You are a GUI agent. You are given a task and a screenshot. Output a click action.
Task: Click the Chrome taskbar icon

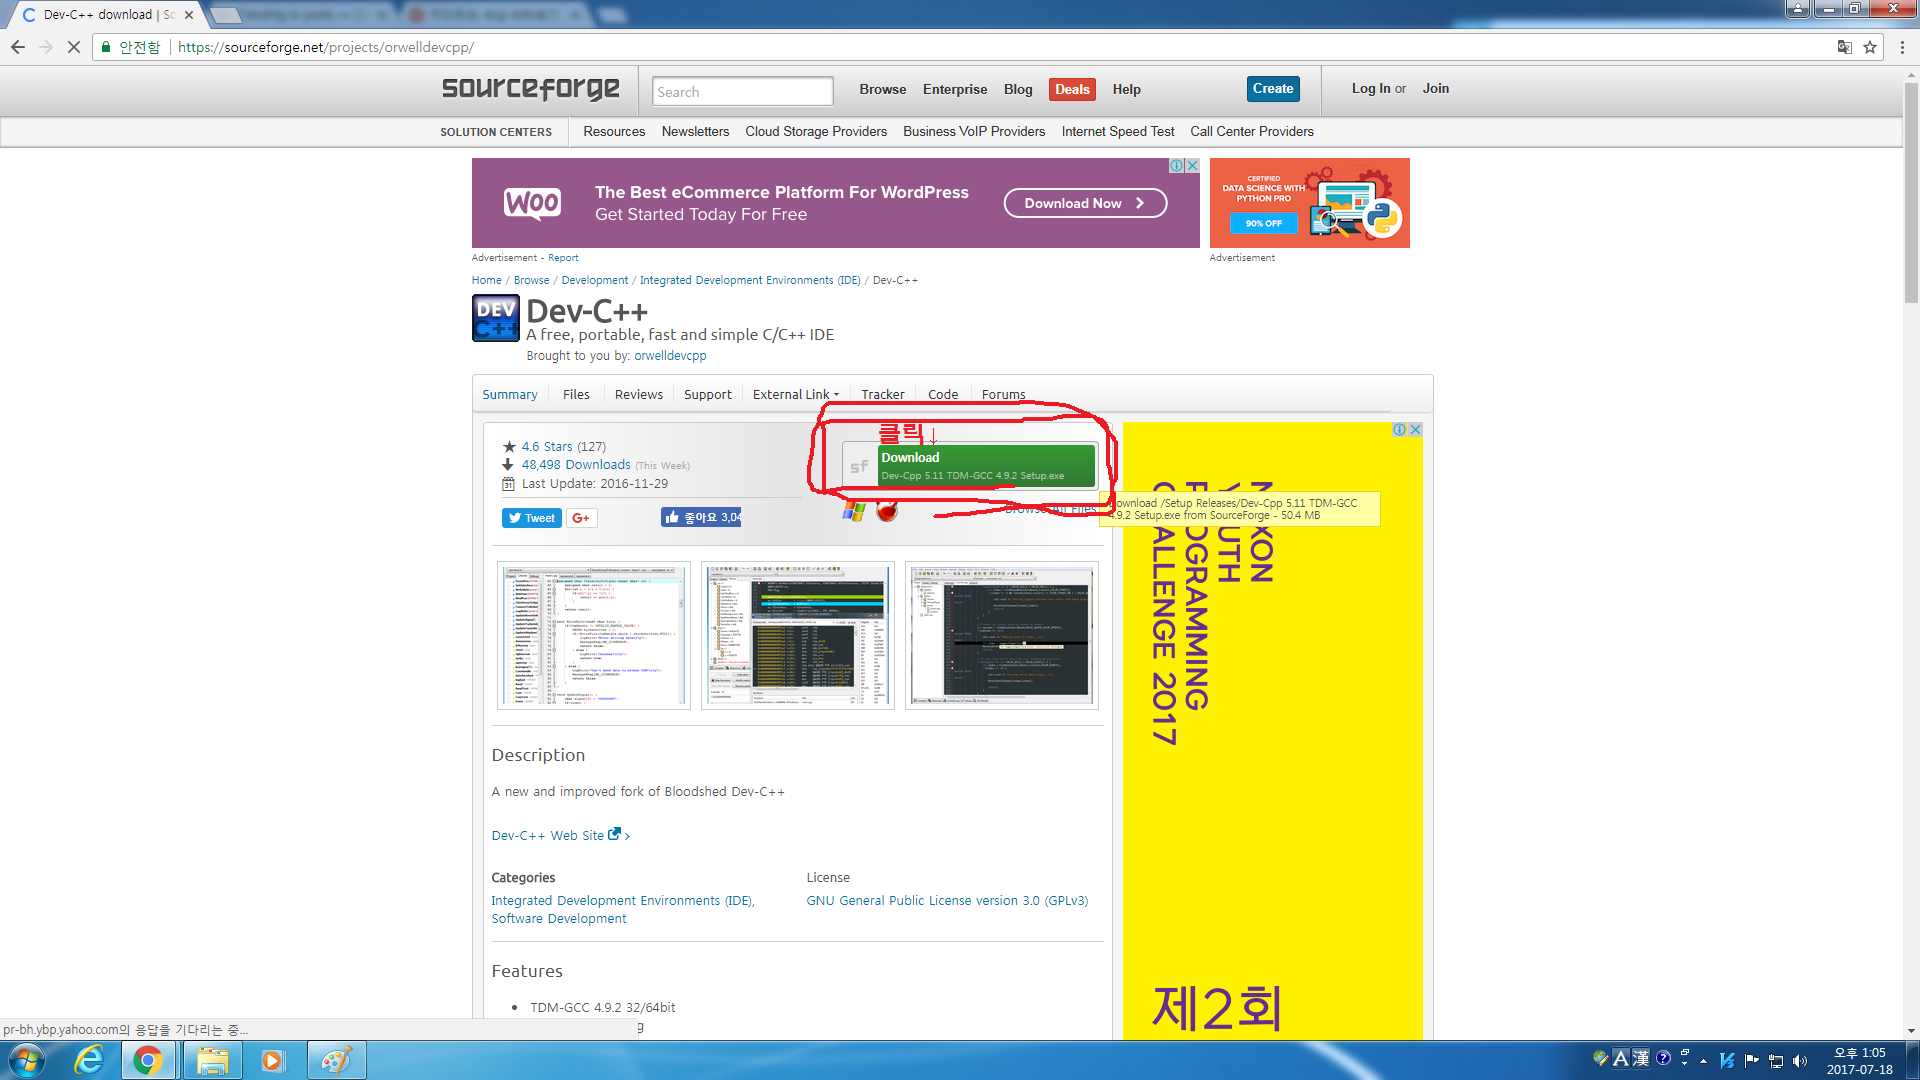point(148,1060)
